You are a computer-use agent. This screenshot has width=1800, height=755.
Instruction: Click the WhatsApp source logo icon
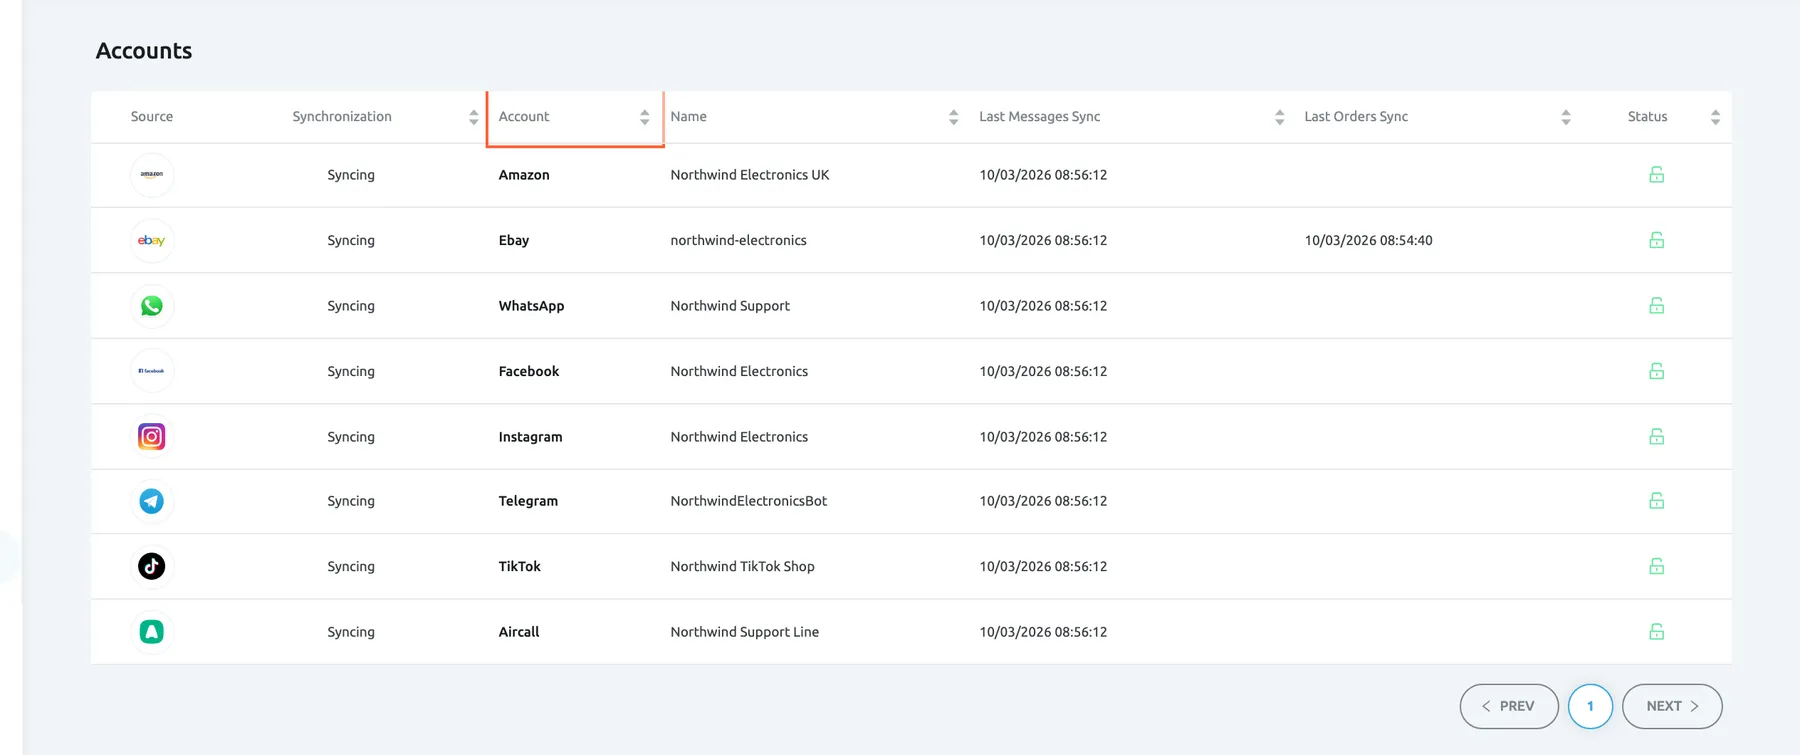[x=152, y=306]
